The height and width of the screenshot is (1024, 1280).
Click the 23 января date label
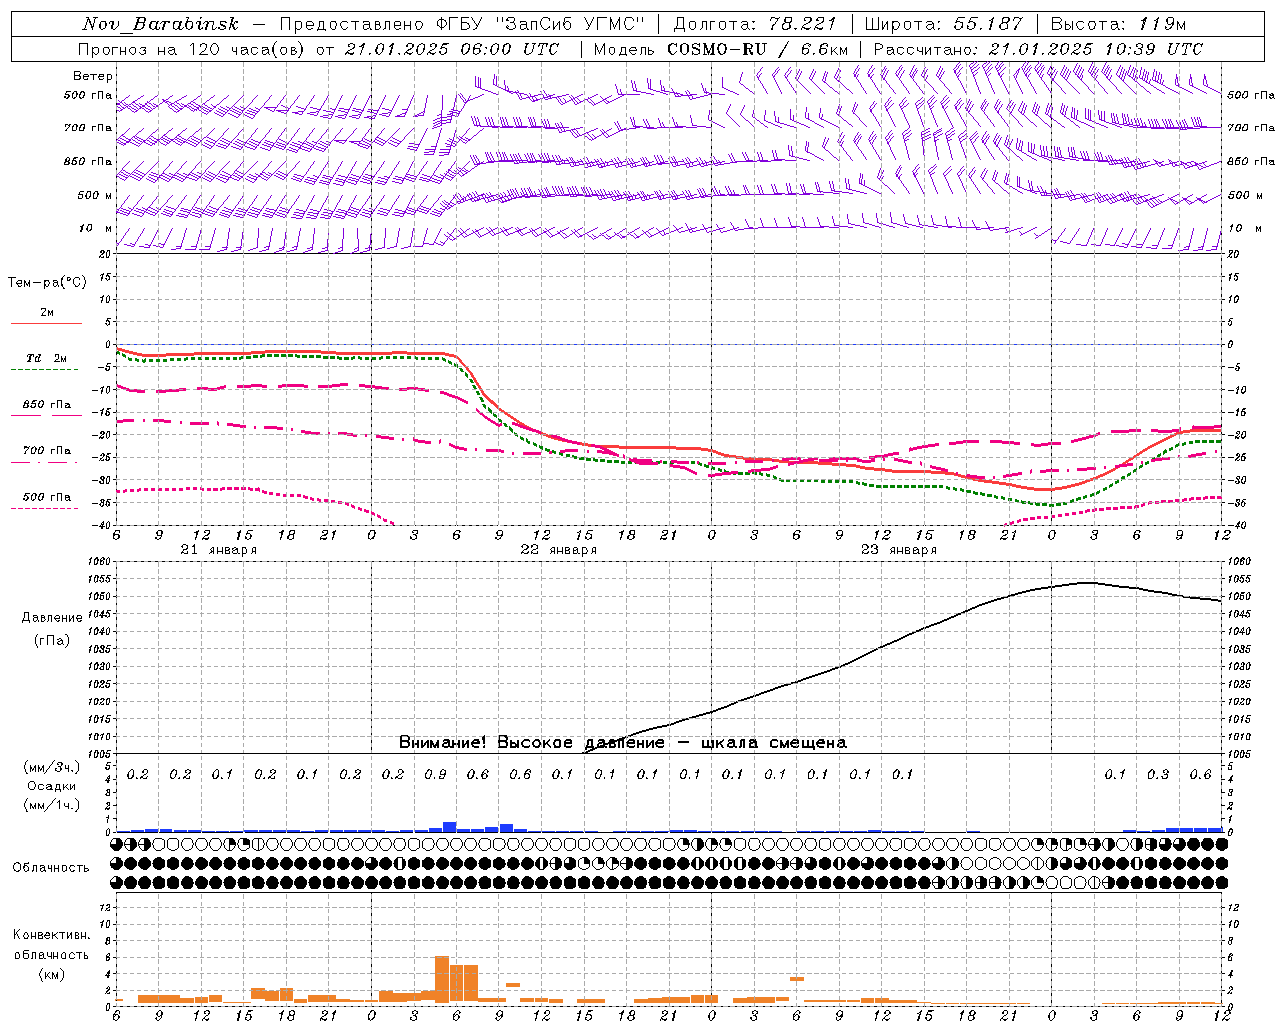pyautogui.click(x=898, y=550)
